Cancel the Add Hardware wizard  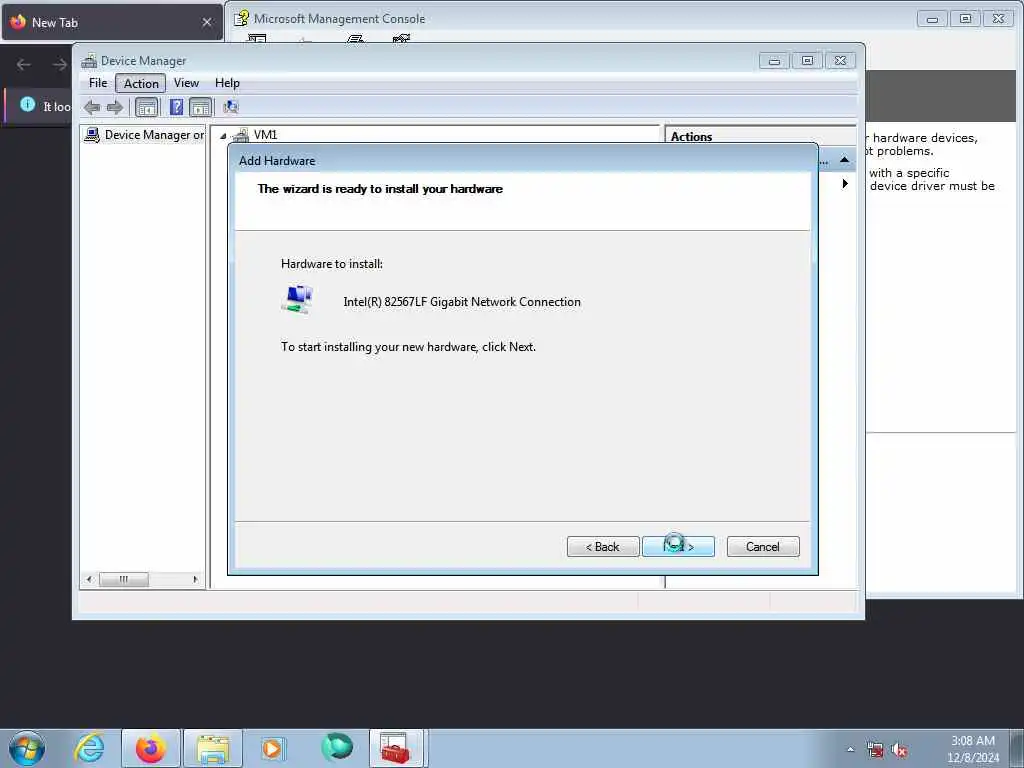click(x=763, y=547)
